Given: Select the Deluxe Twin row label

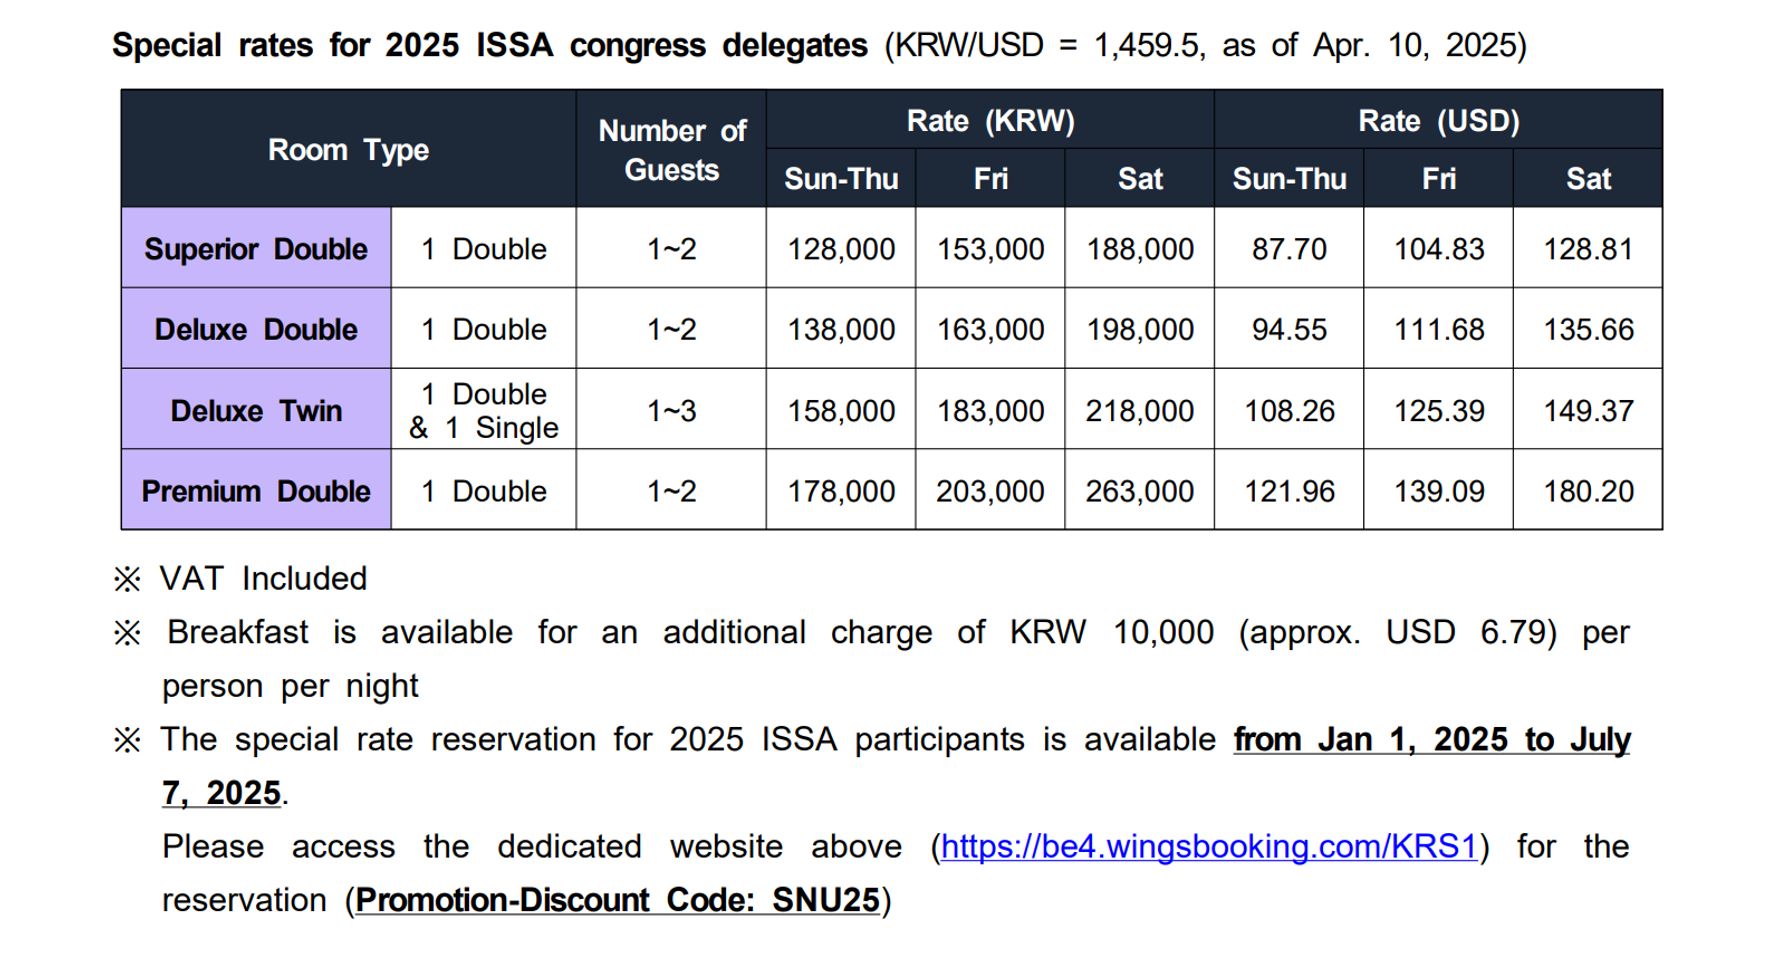Looking at the screenshot, I should (x=256, y=410).
